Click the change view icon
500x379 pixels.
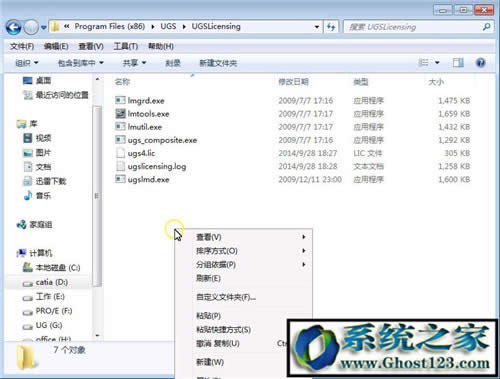424,63
